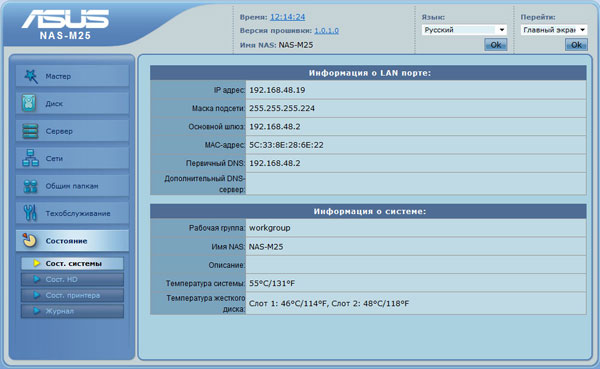The height and width of the screenshot is (369, 600).
Task: Open firmware version link 1.0.1.0
Action: (x=326, y=31)
